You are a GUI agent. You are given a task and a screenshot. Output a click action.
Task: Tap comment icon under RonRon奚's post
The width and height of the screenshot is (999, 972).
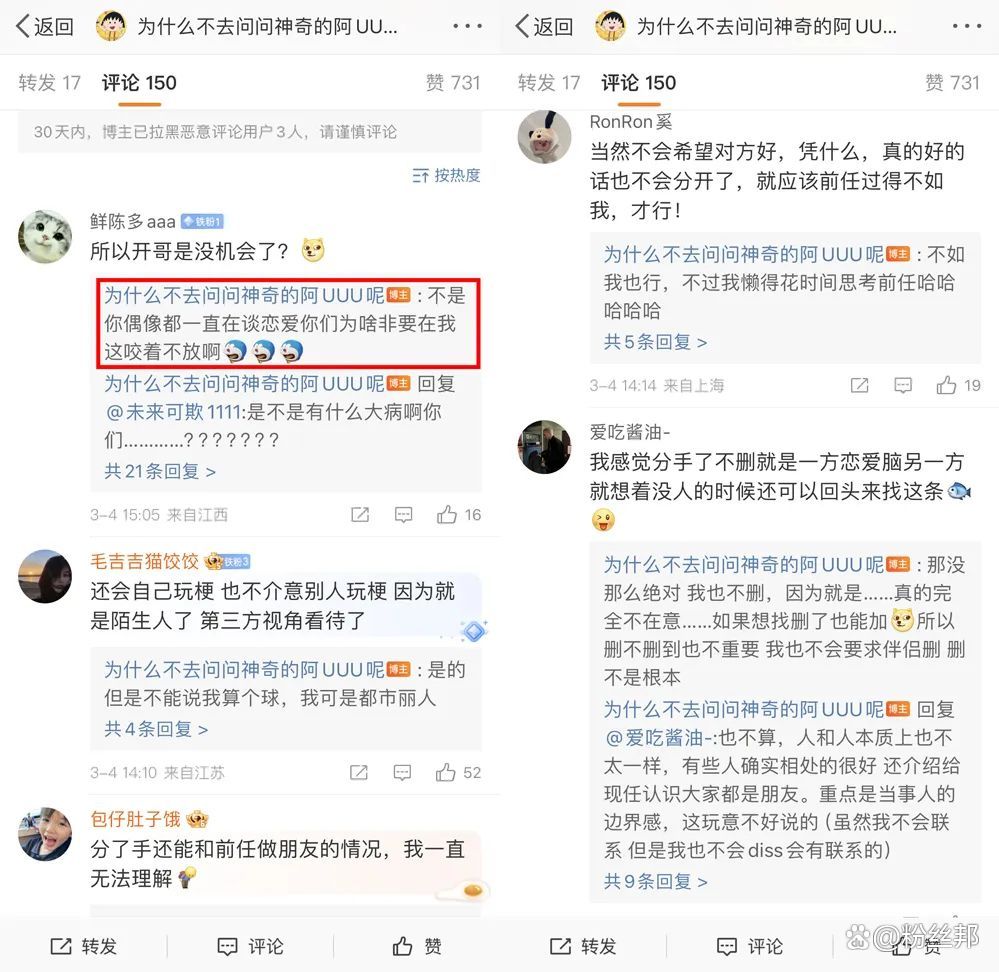[903, 385]
